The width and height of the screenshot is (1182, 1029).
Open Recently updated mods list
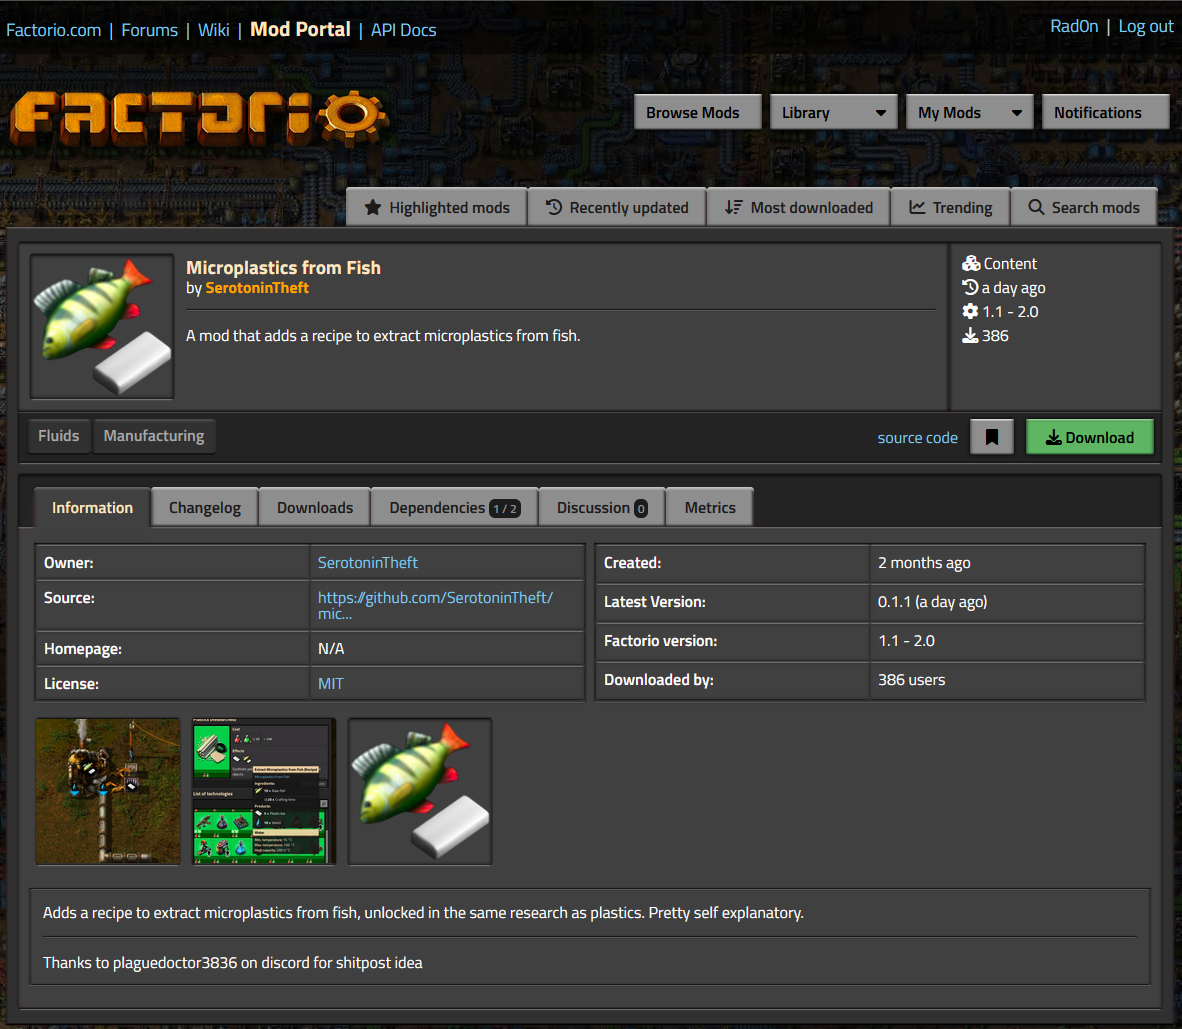point(617,207)
